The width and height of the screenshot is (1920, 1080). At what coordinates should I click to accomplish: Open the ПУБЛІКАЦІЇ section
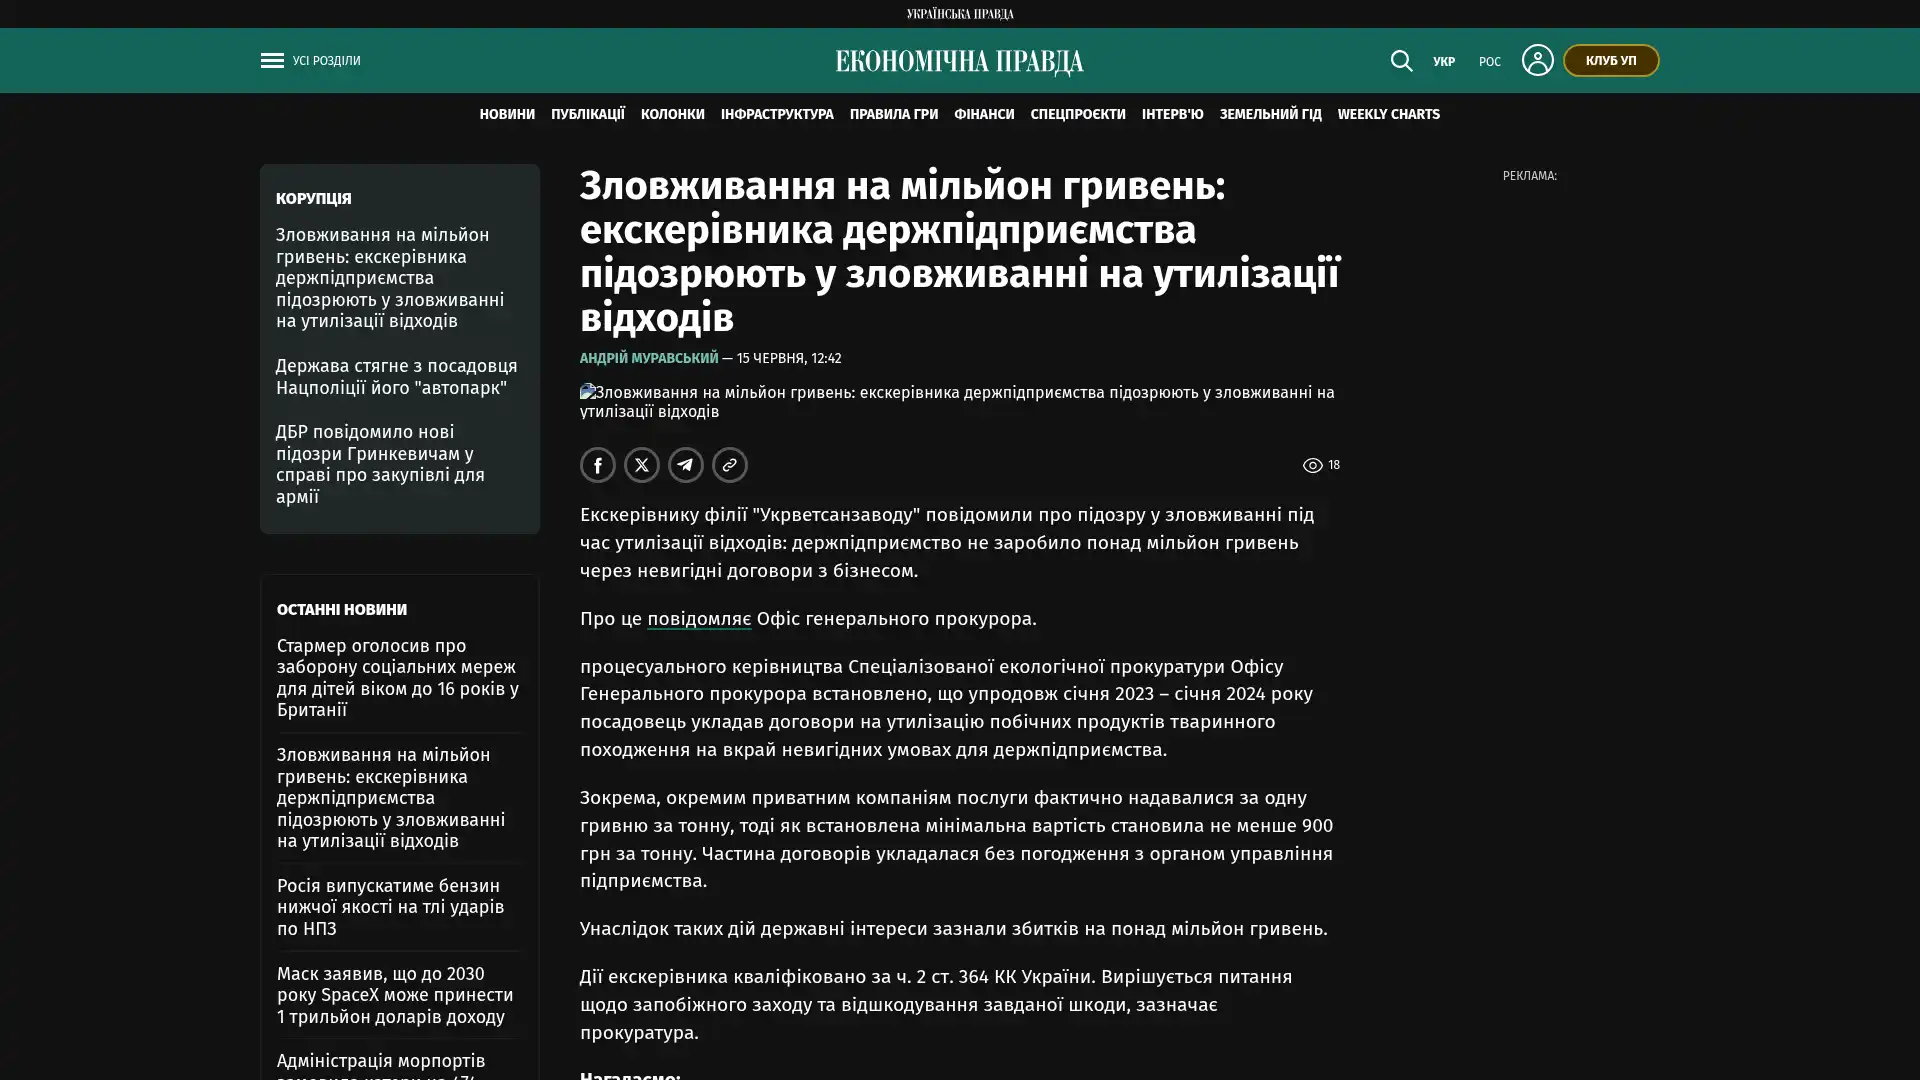point(587,114)
